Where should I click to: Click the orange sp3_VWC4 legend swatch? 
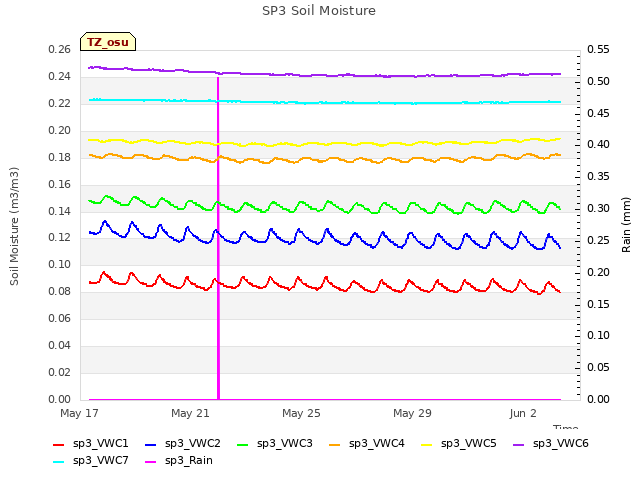coord(335,444)
